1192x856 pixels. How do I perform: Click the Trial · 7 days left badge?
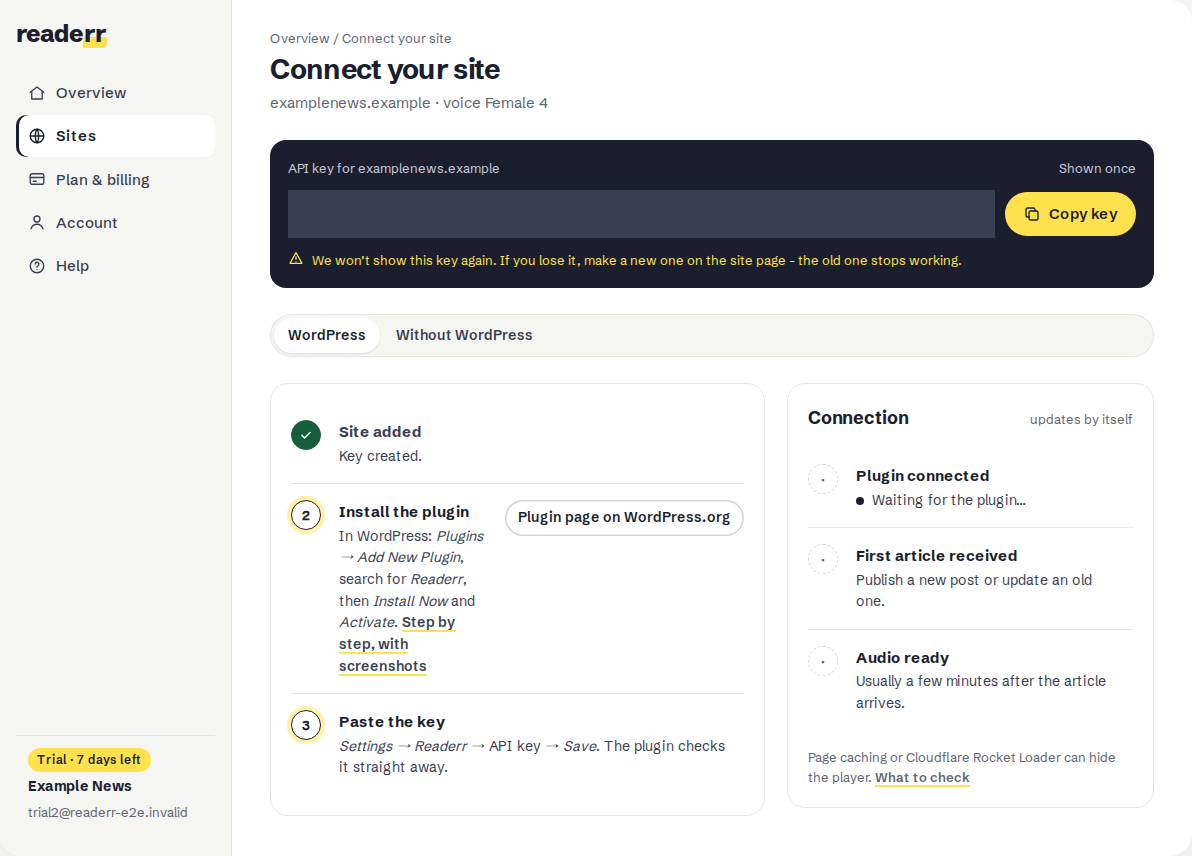(89, 759)
